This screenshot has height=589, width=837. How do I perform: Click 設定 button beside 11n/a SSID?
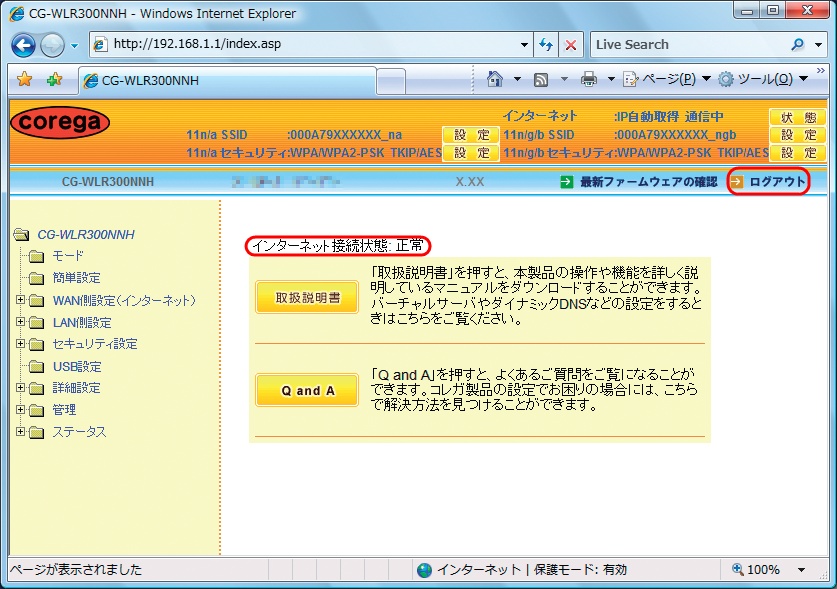coord(471,135)
